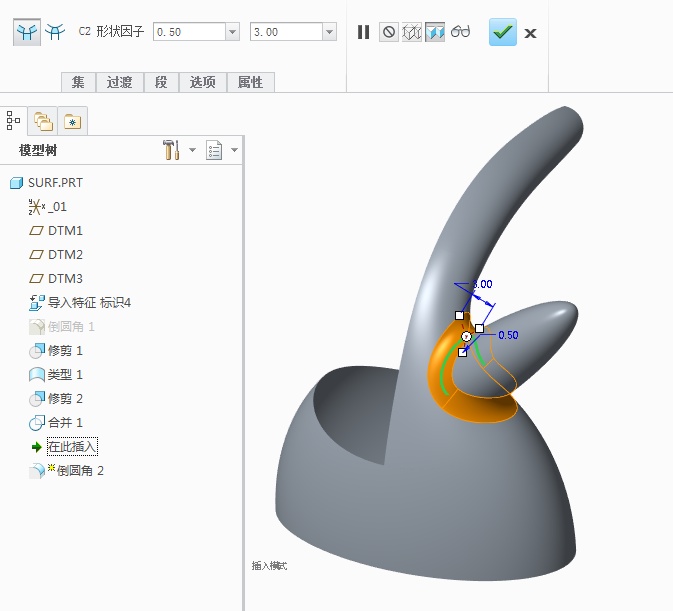Toggle unattached geometry preview mode
This screenshot has width=673, height=611.
click(411, 32)
